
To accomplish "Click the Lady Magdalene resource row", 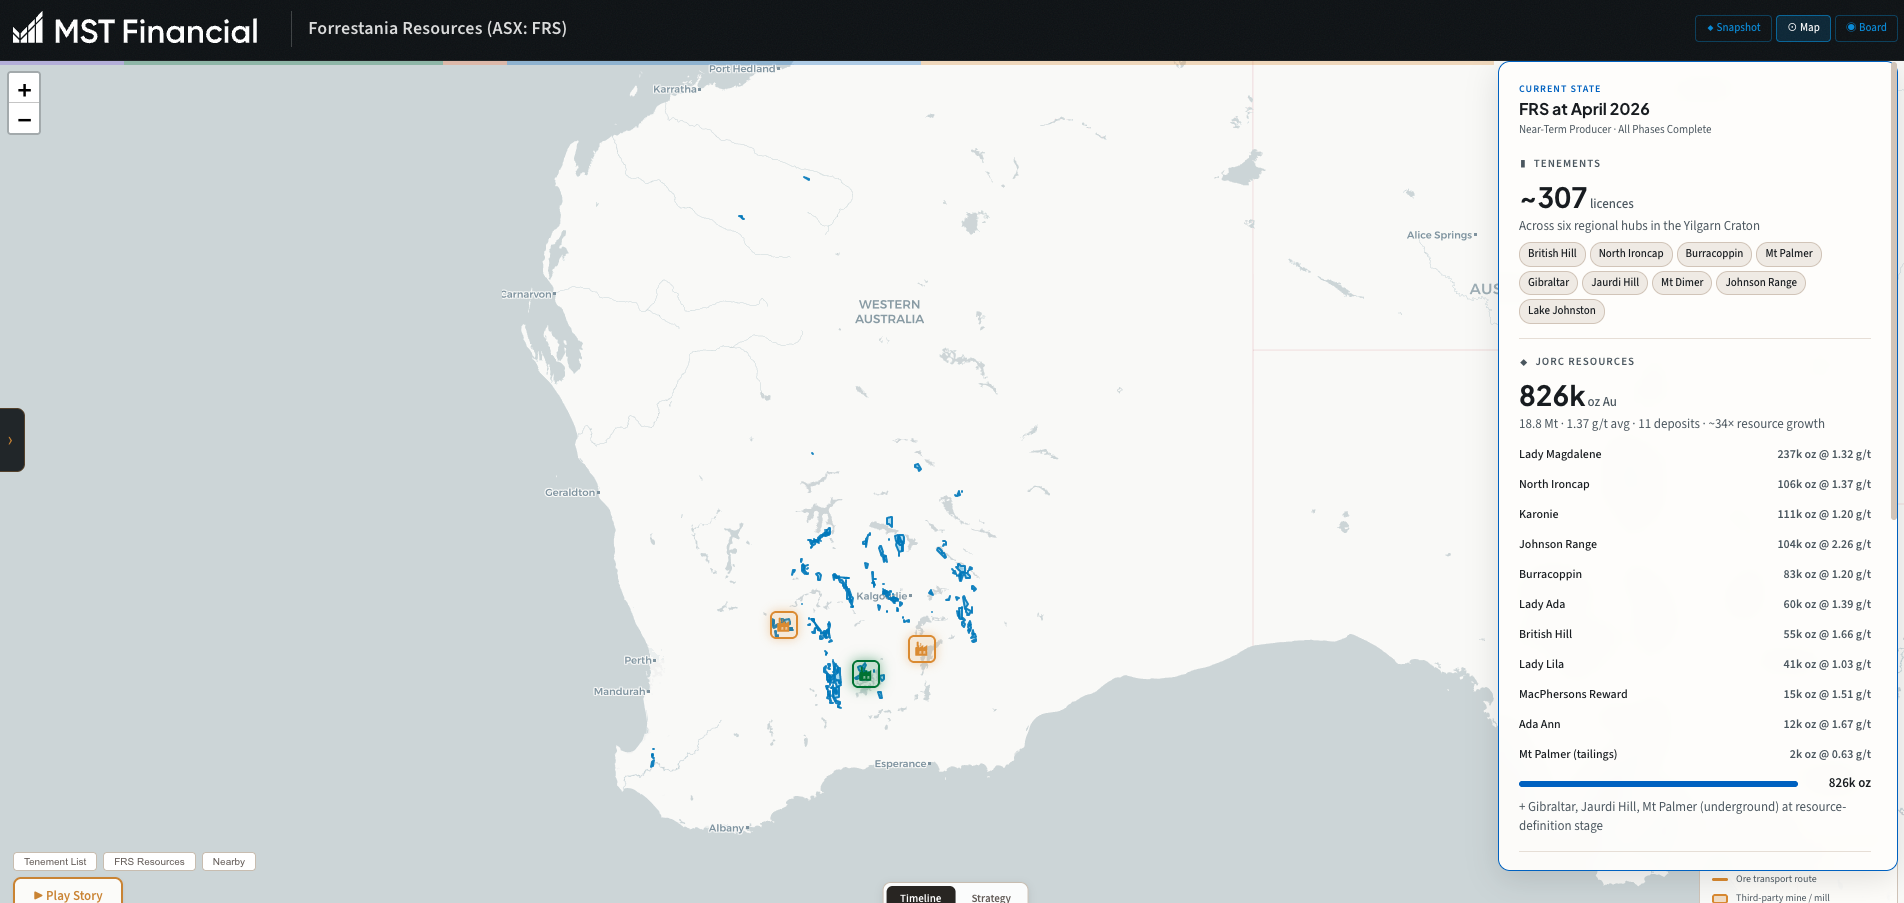I will tap(1695, 454).
